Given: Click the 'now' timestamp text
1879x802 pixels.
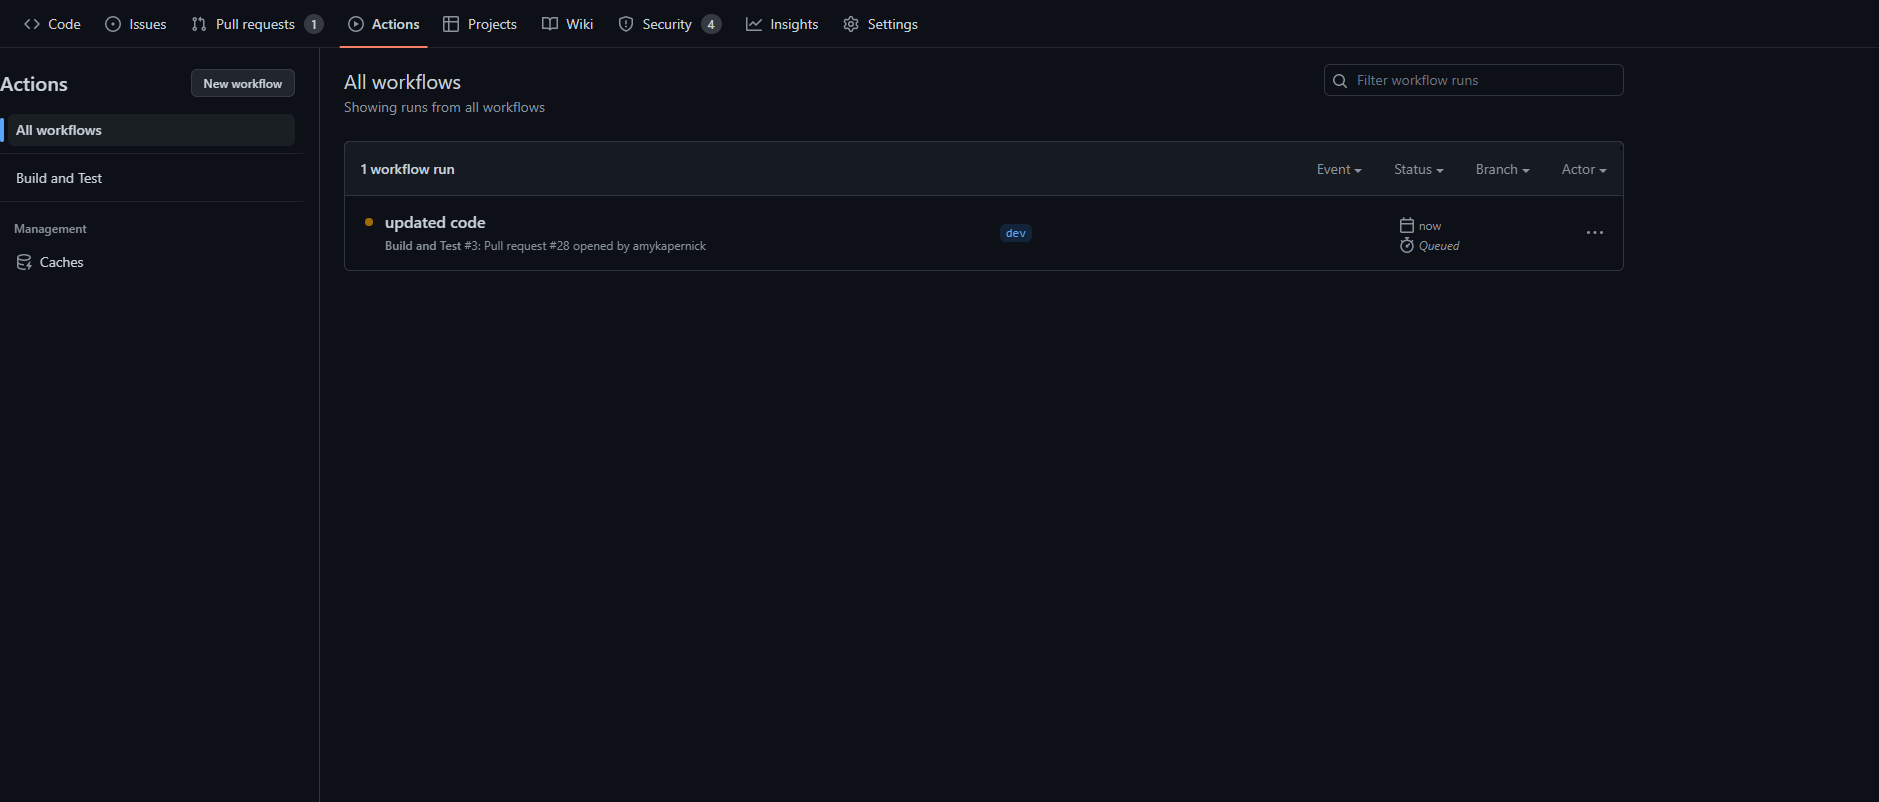Looking at the screenshot, I should point(1430,226).
